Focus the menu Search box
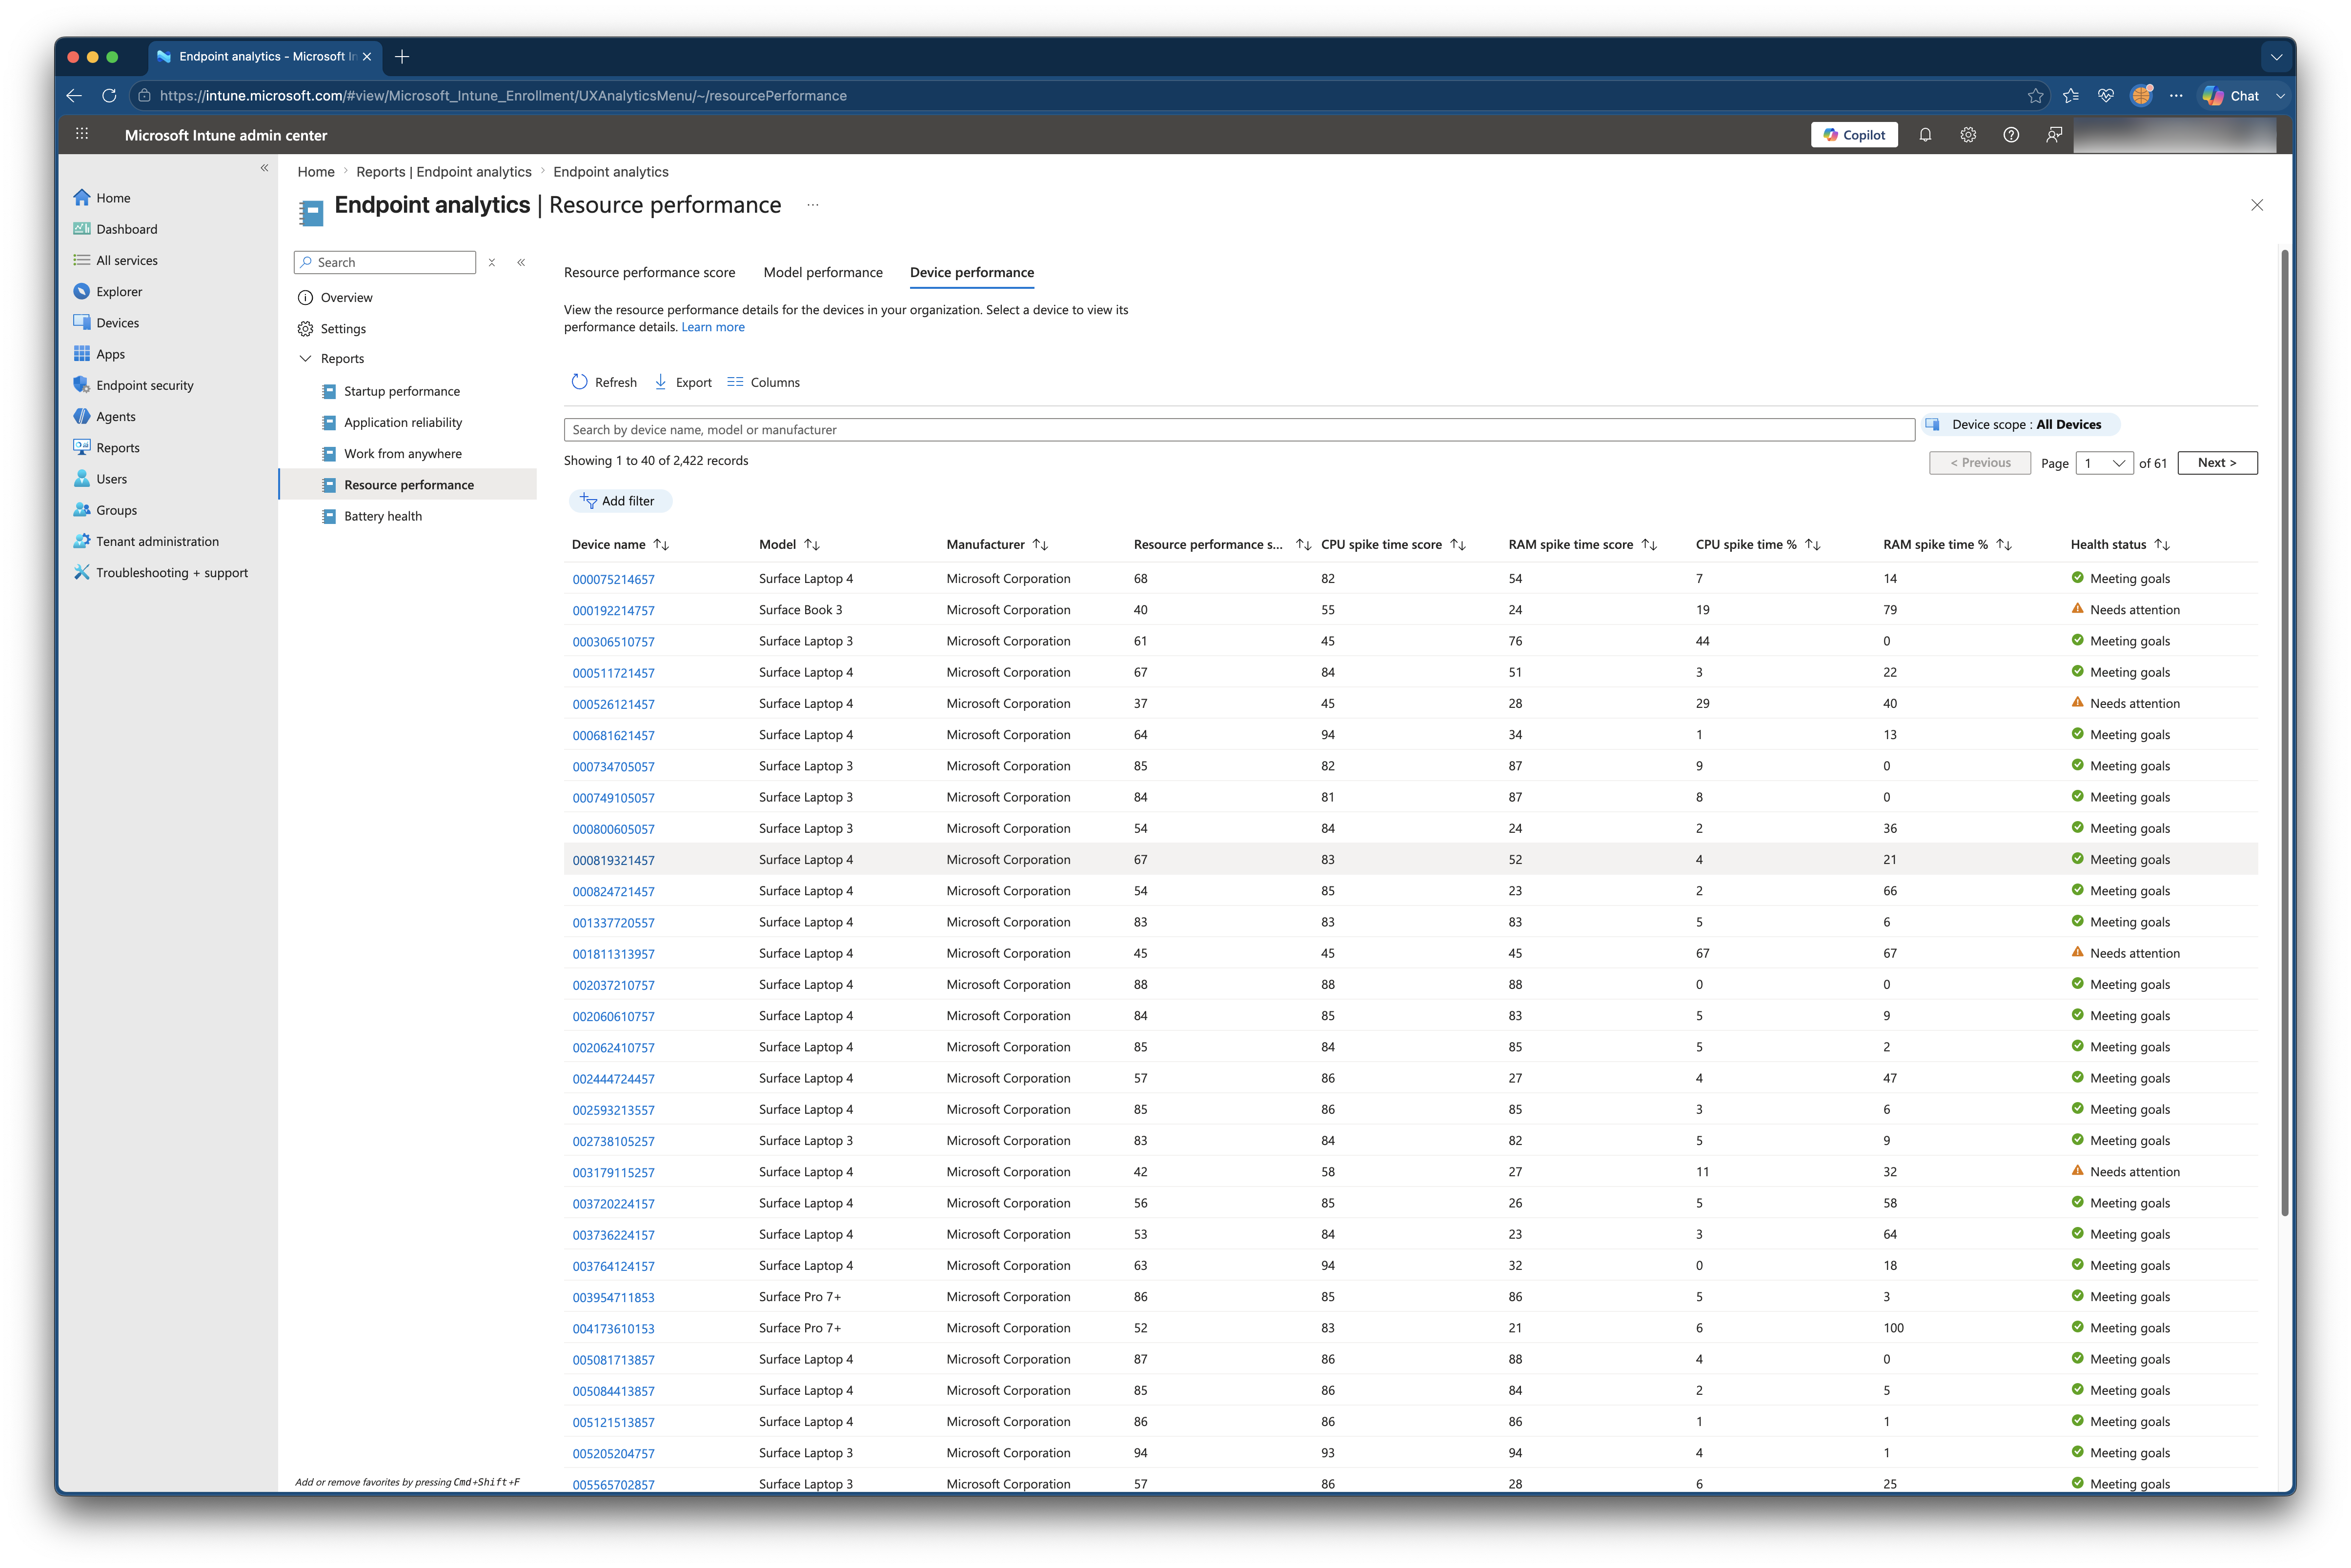The image size is (2351, 1568). click(385, 262)
